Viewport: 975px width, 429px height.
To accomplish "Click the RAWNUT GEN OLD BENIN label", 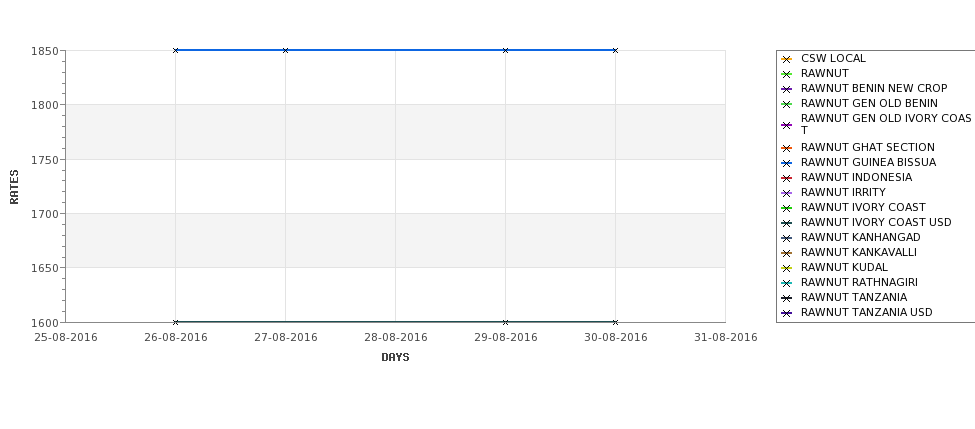I will [x=869, y=103].
